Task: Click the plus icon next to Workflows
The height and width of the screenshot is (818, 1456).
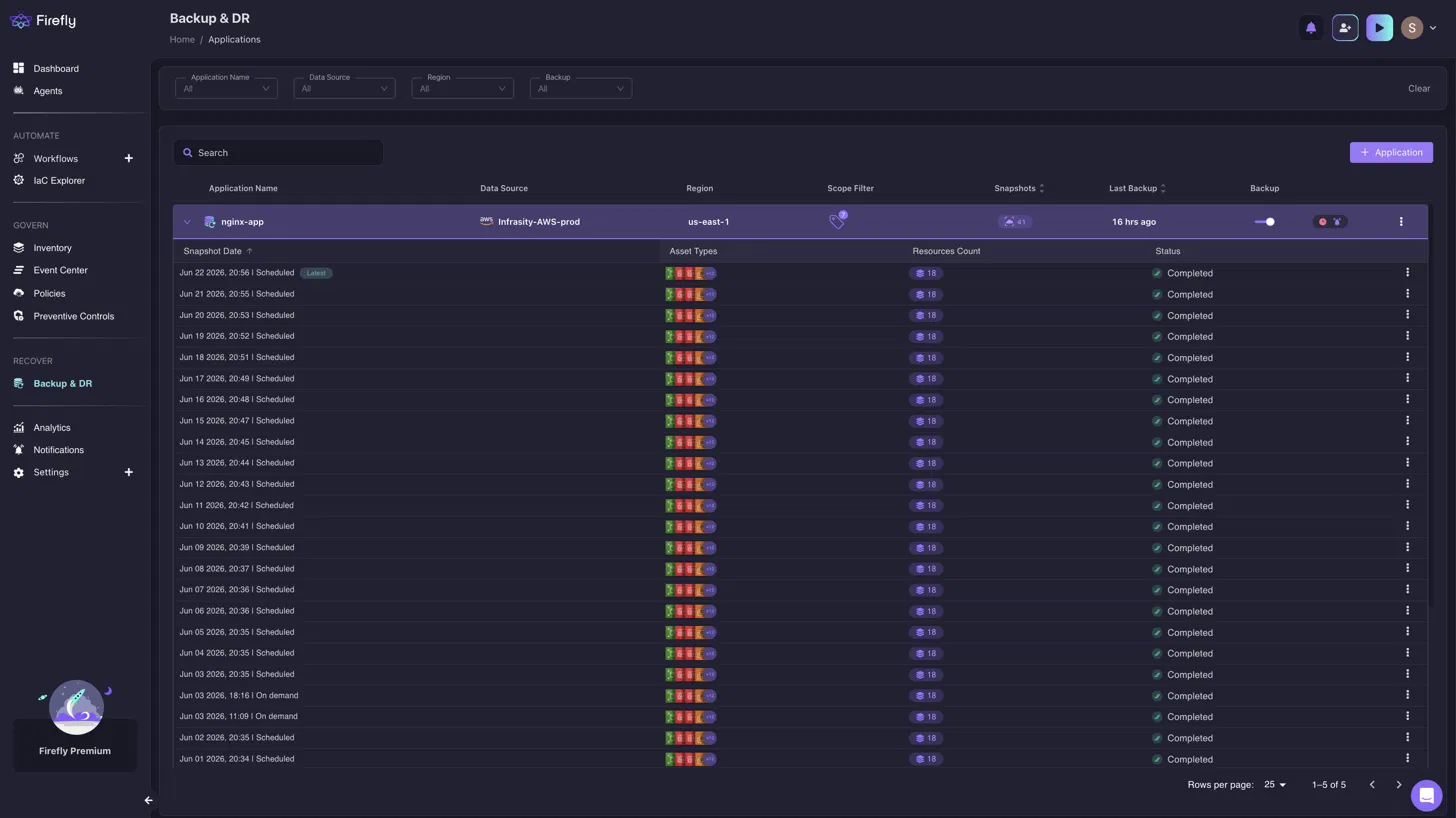Action: tap(128, 158)
